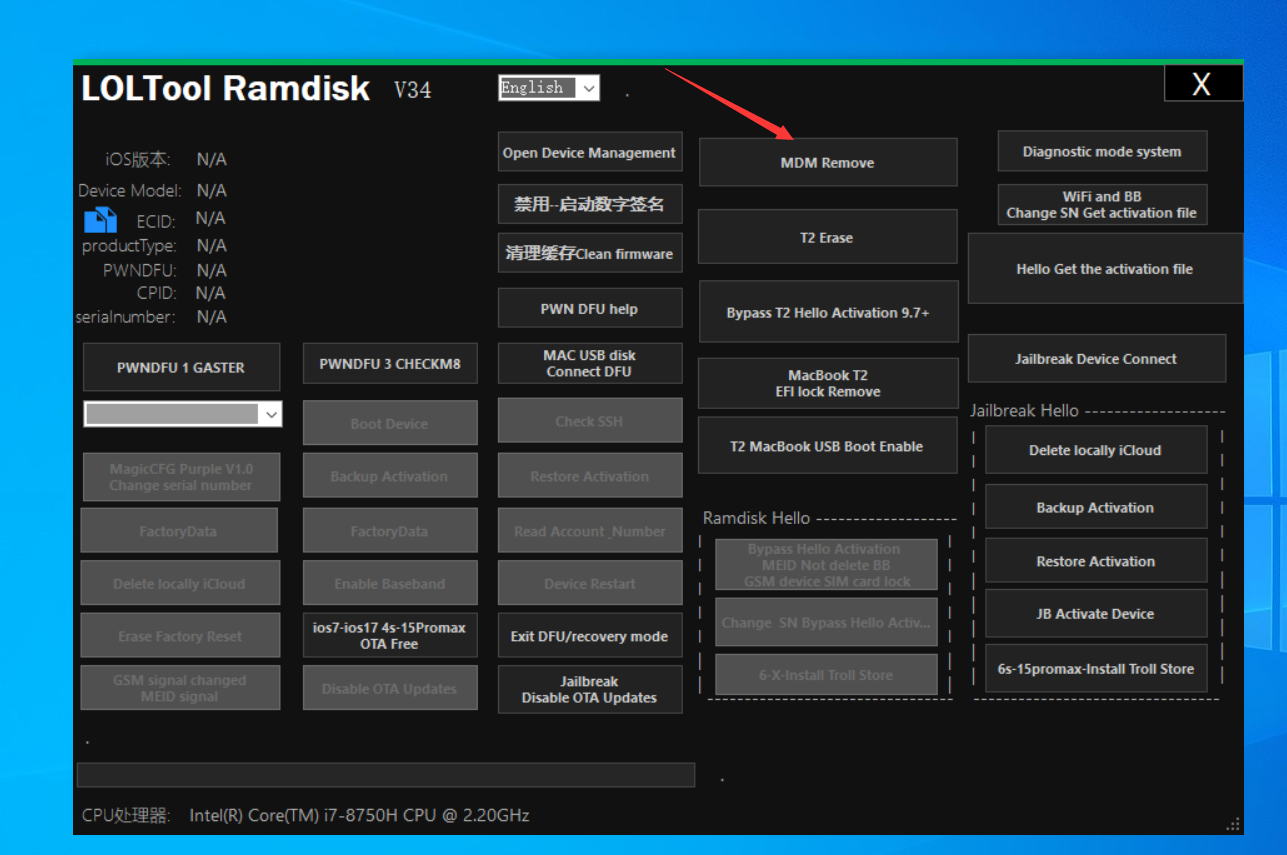Click the 6-X-Install Troll Store button
This screenshot has width=1287, height=855.
coord(826,675)
